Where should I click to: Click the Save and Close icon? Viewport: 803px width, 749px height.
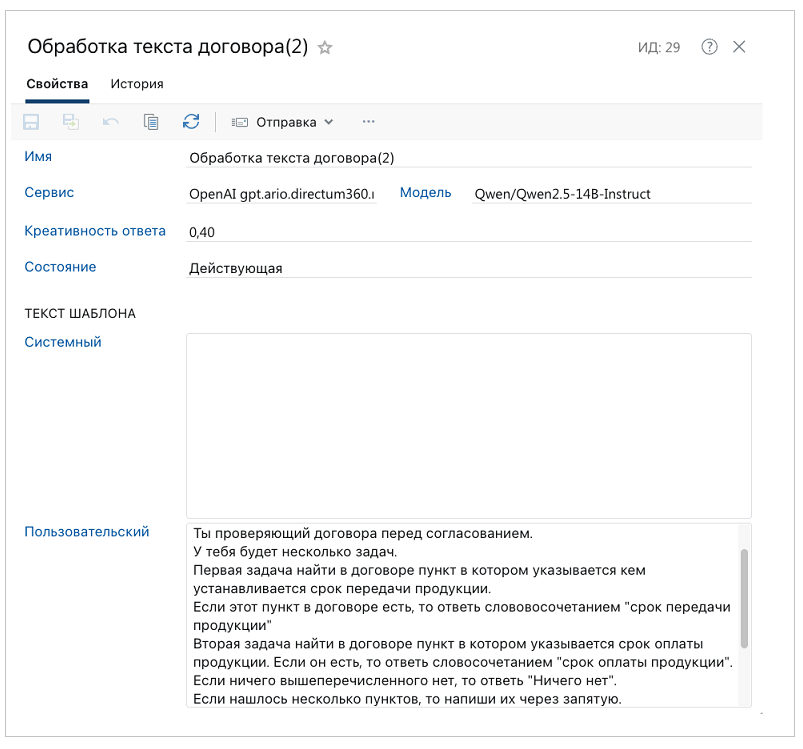click(x=69, y=121)
